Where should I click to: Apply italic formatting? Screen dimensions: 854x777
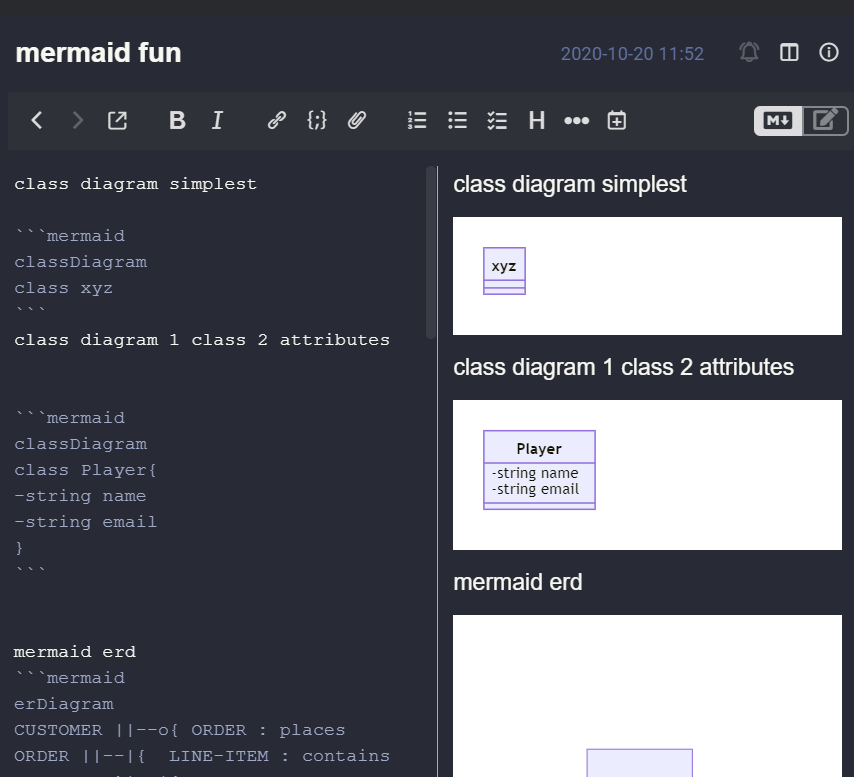coord(216,120)
